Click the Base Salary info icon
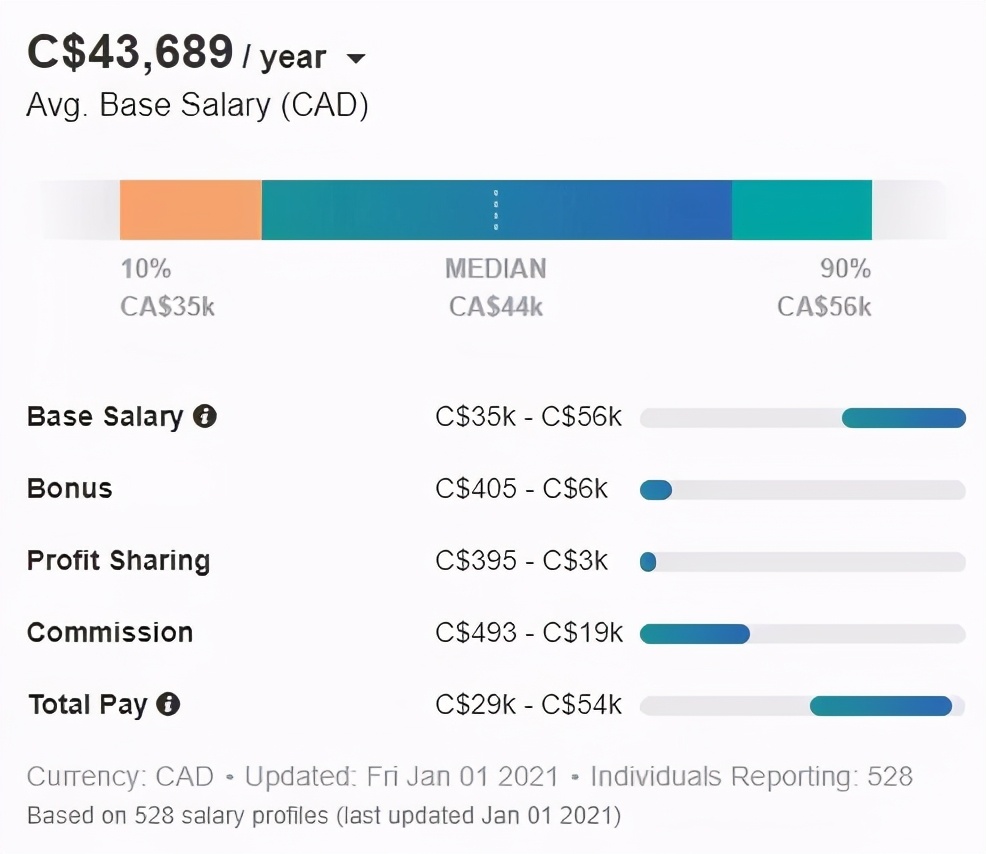Screen dimensions: 986x854 [x=205, y=416]
